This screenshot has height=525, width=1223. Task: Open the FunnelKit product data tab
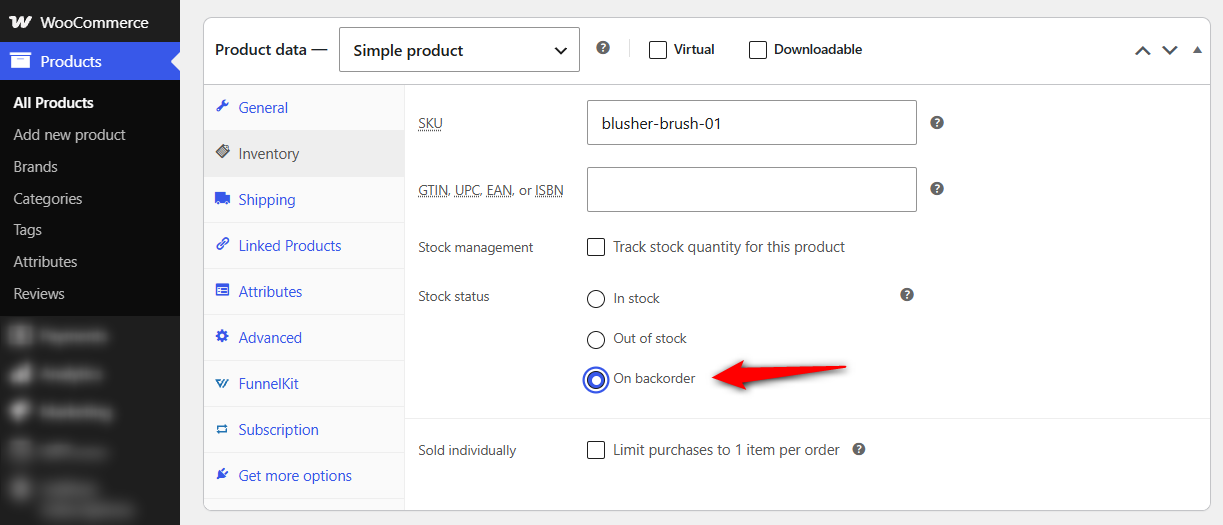(304, 384)
